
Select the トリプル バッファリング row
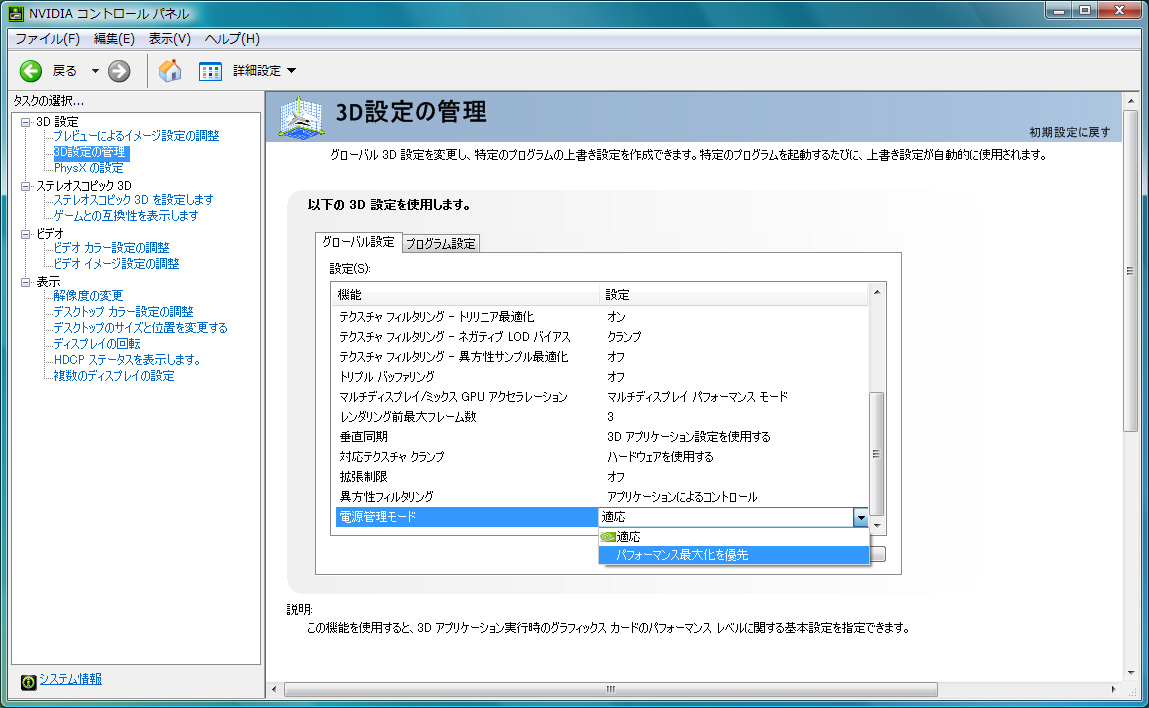click(601, 377)
